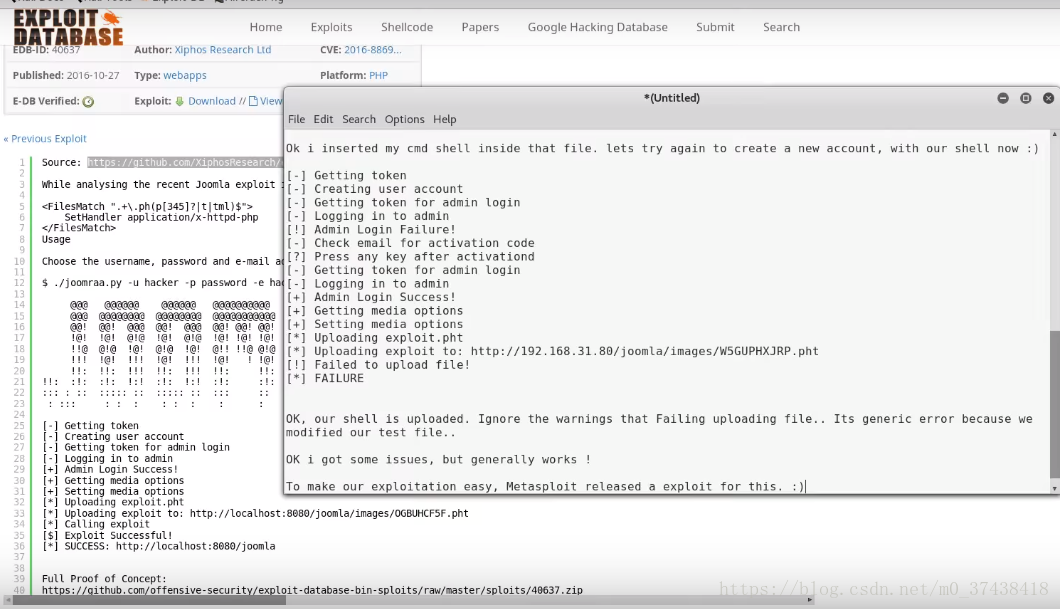The height and width of the screenshot is (609, 1060).
Task: Open the CVE 2016-8869 link
Action: pos(372,49)
